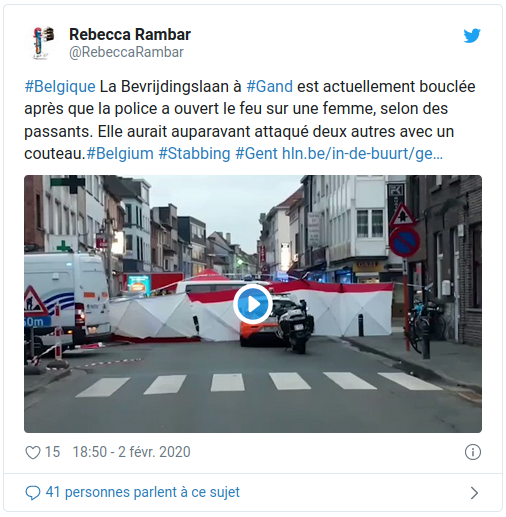Click the tweet body text

(x=250, y=120)
